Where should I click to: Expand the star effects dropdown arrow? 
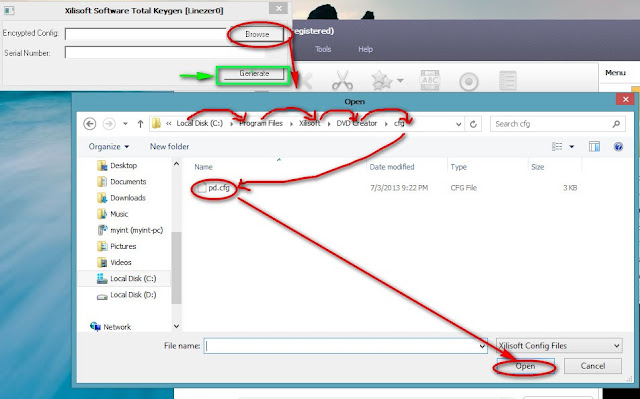[x=400, y=80]
